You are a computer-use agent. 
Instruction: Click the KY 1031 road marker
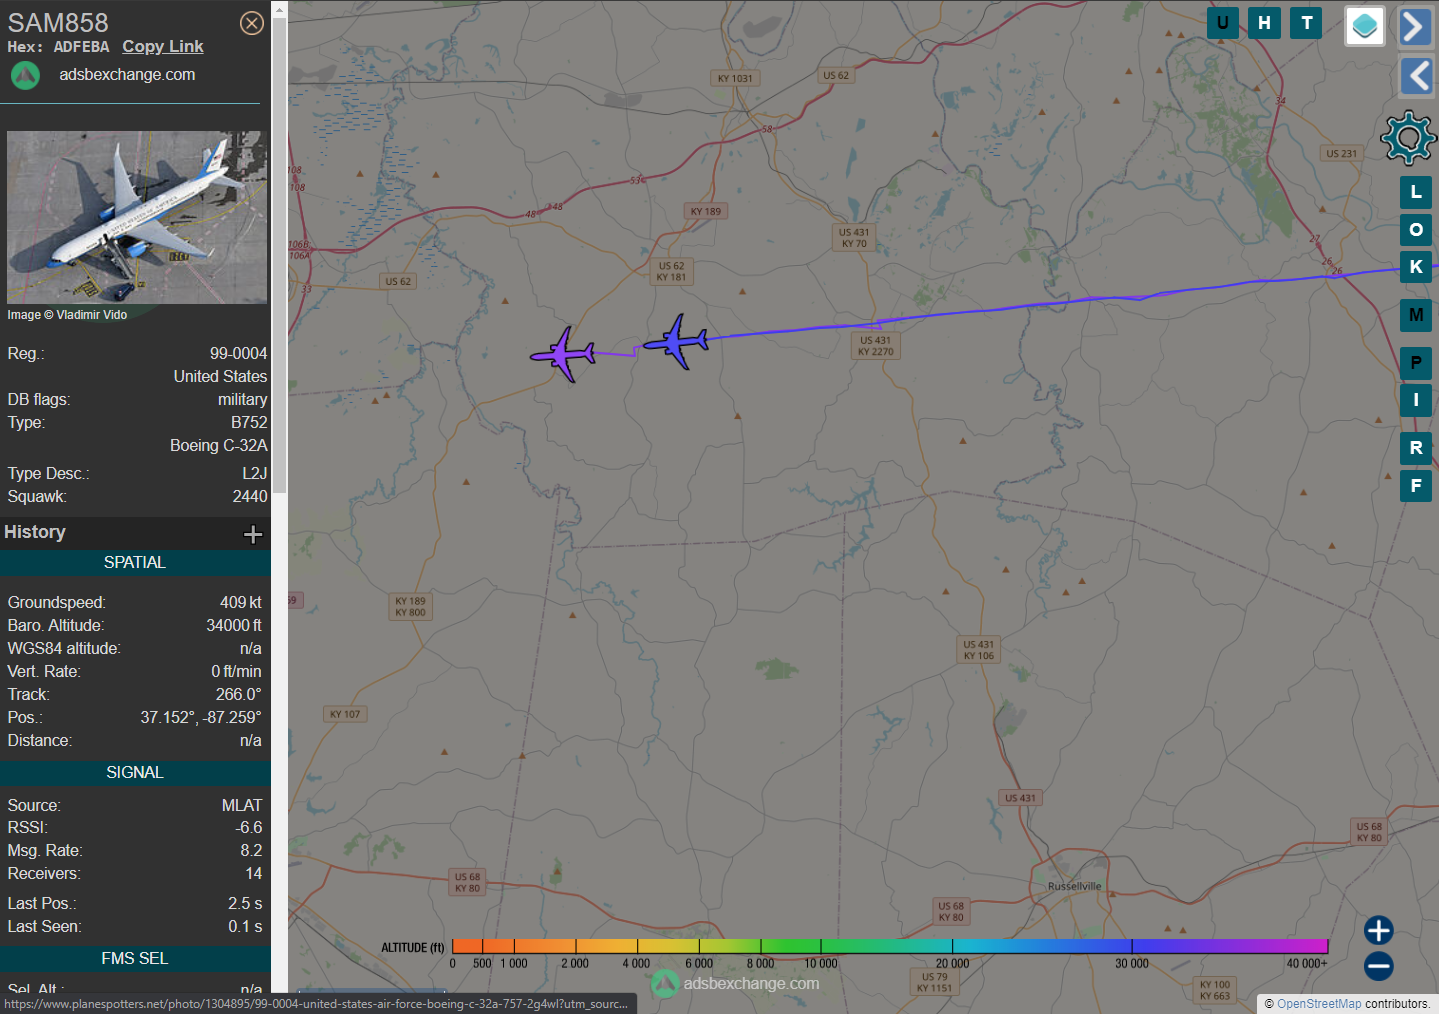[735, 79]
